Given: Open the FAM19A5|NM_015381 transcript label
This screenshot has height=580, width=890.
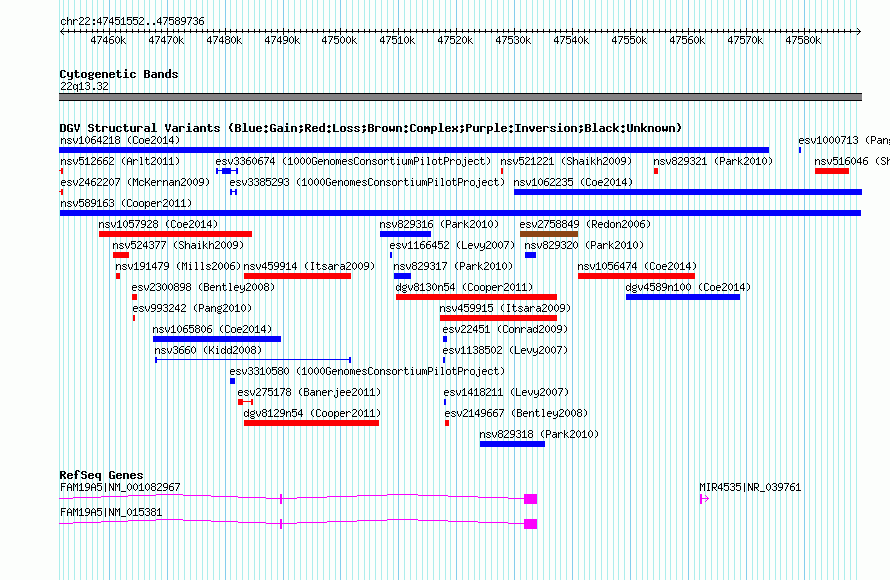Looking at the screenshot, I should 111,512.
